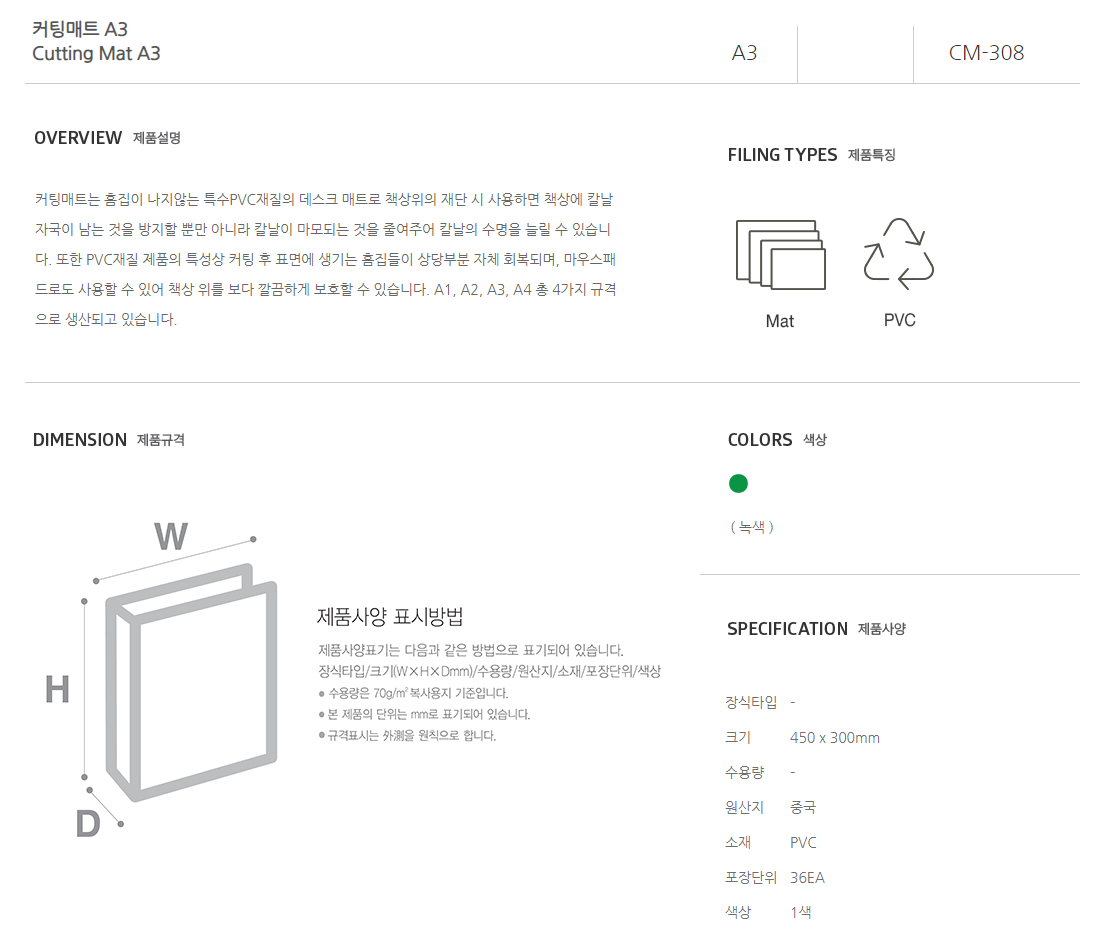
Task: Click the COLORS section heading
Action: pyautogui.click(x=759, y=440)
